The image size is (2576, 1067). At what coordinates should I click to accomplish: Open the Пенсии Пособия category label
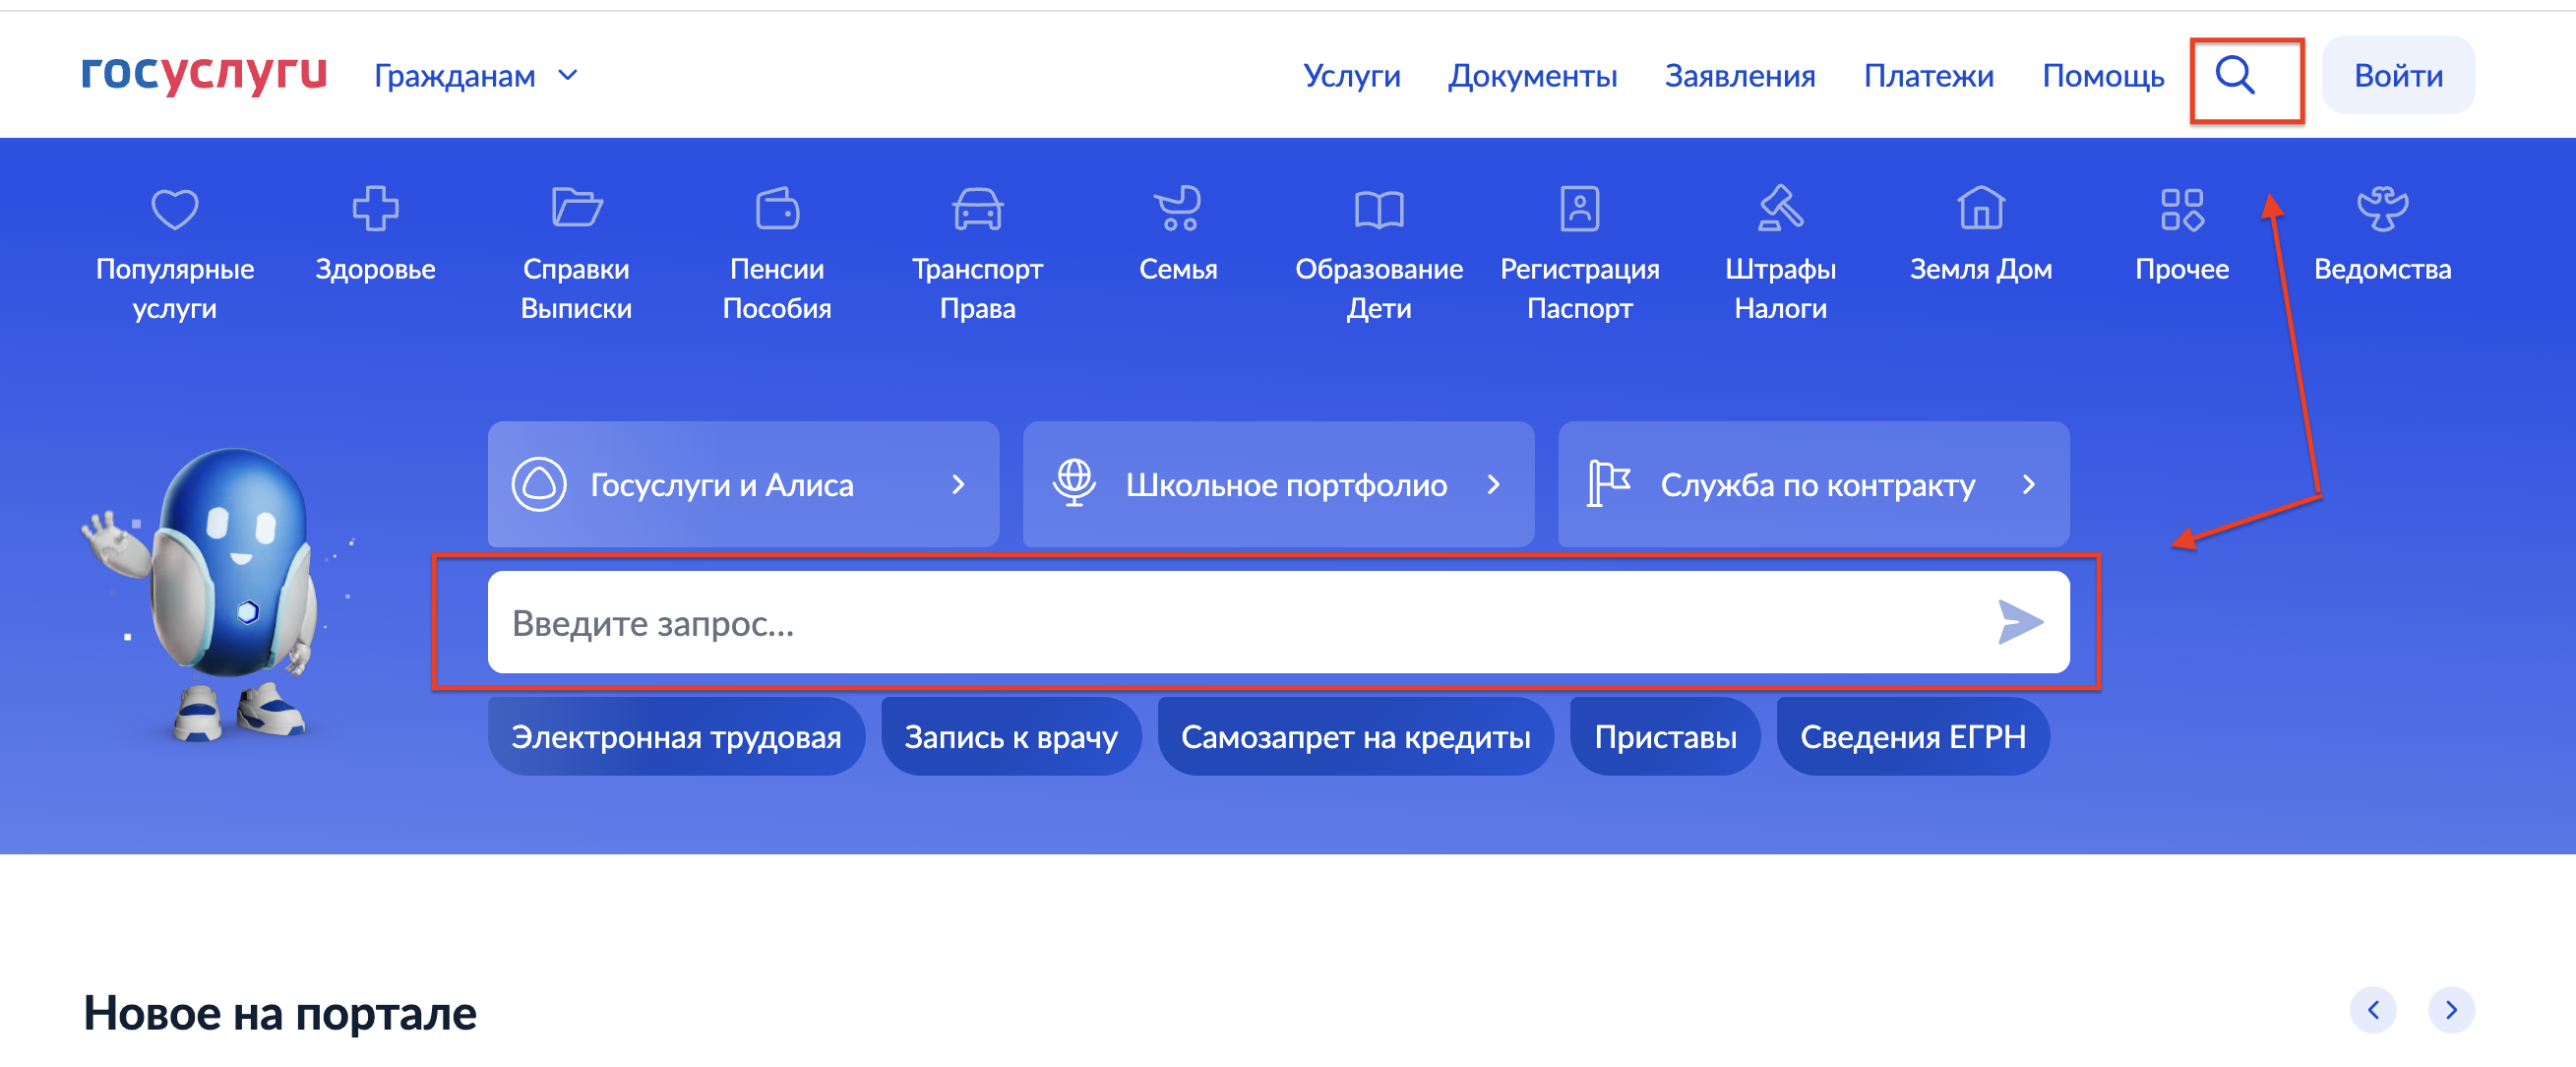coord(777,288)
